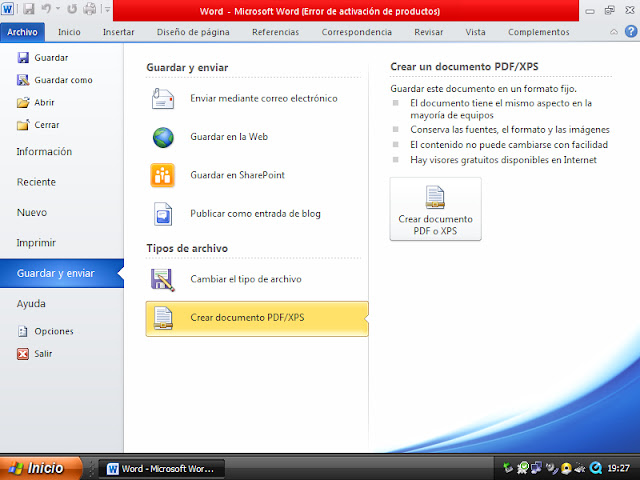Select the Guardar y enviar section
Image resolution: width=640 pixels, height=480 pixels.
(62, 273)
